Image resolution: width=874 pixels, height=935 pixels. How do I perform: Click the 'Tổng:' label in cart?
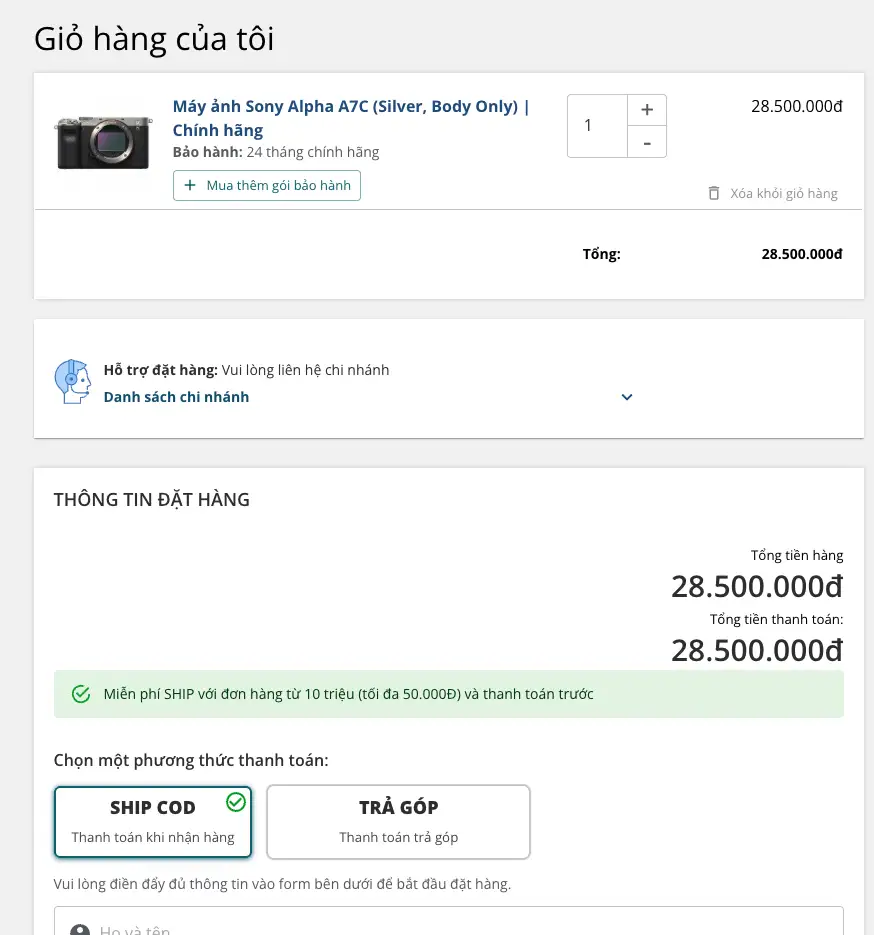[x=602, y=254]
